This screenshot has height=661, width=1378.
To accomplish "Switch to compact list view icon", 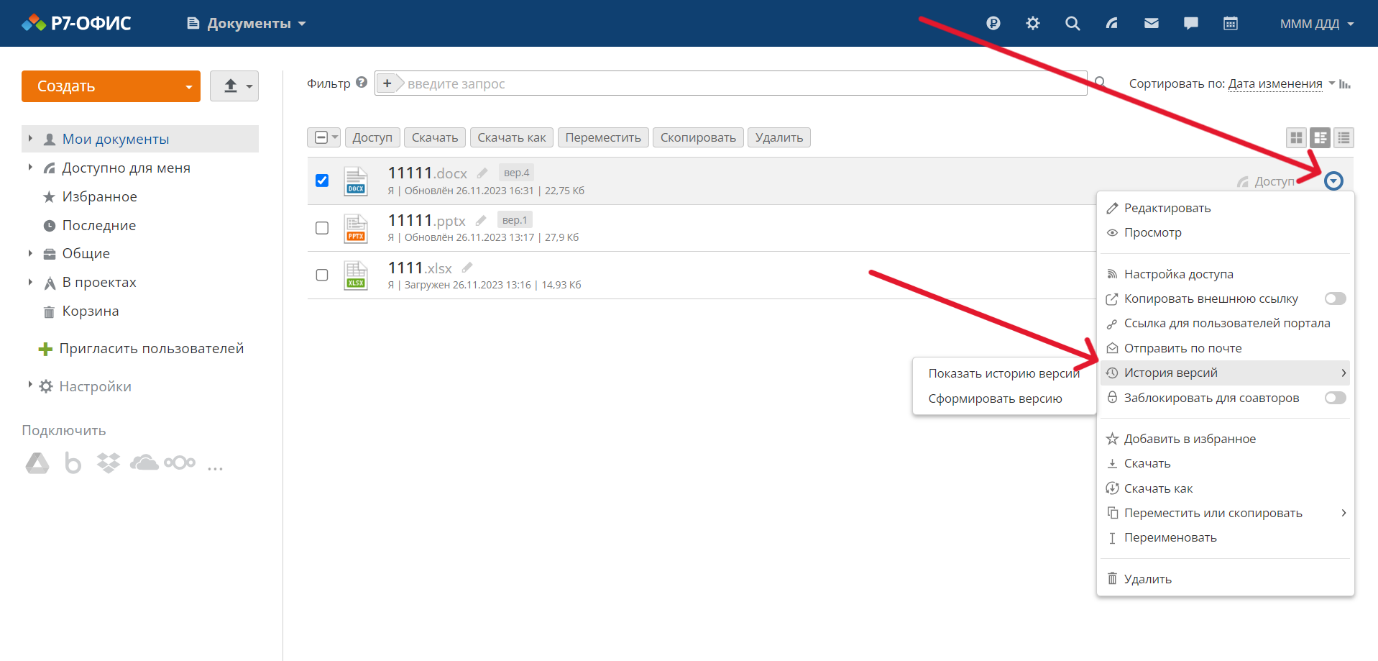I will coord(1344,138).
